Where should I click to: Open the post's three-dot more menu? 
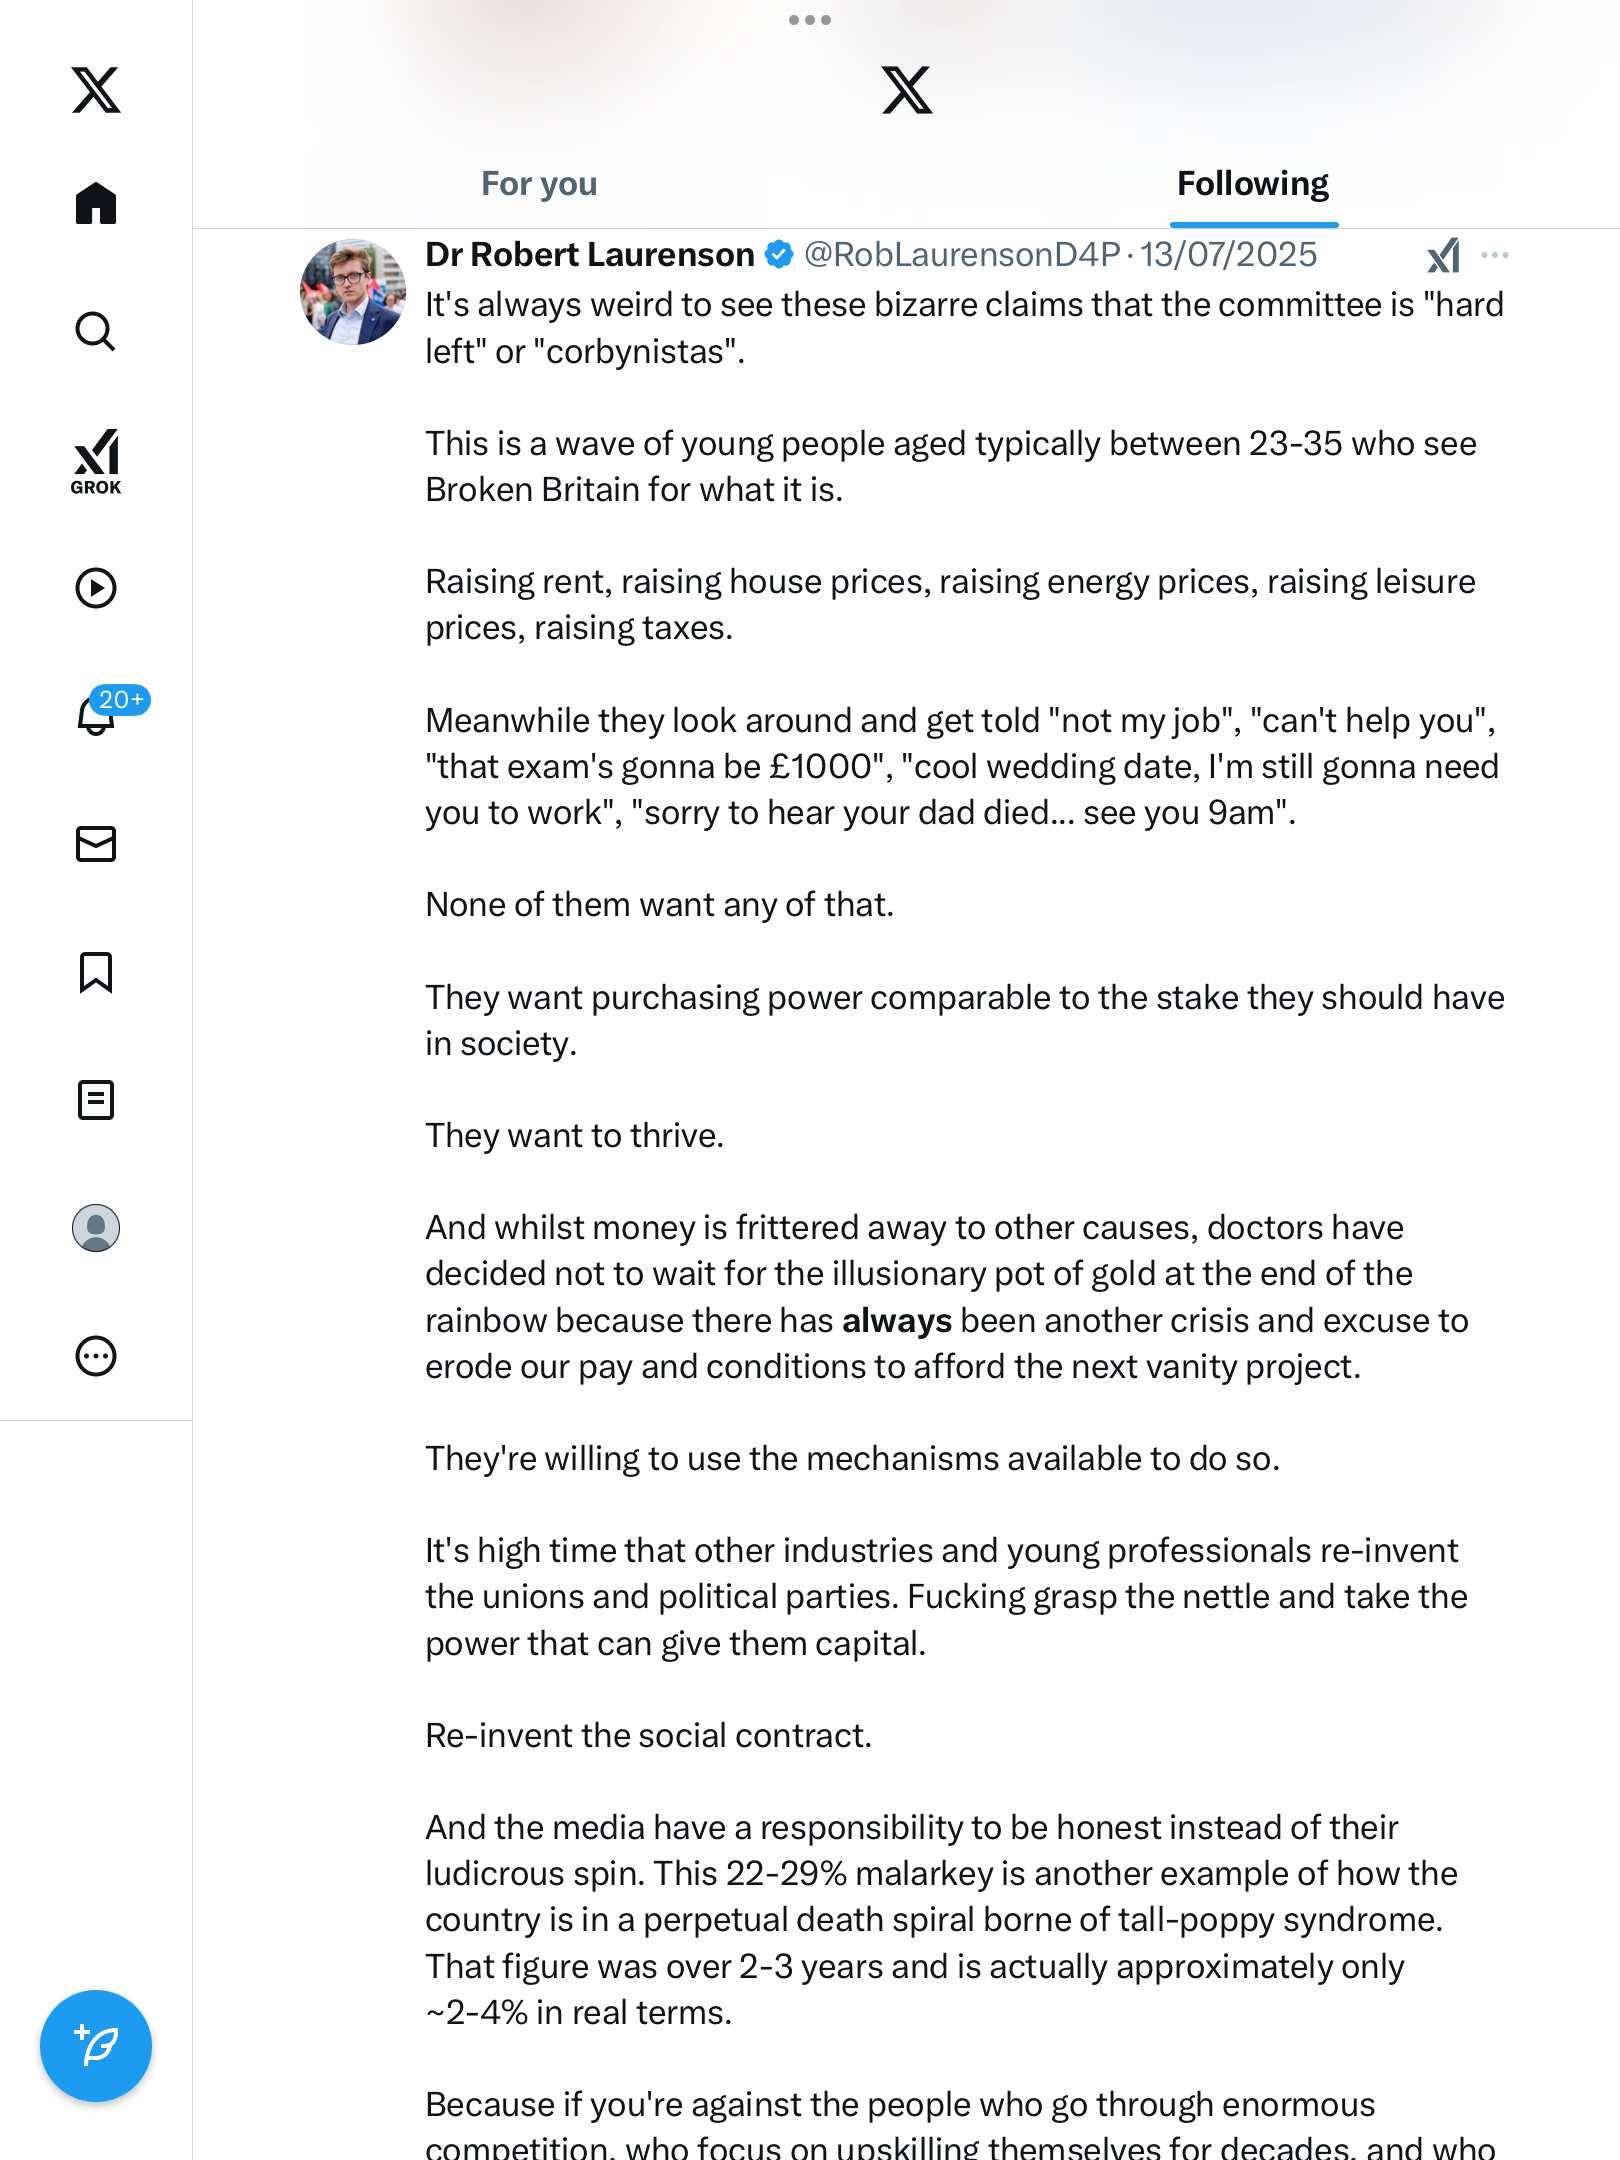coord(1495,256)
